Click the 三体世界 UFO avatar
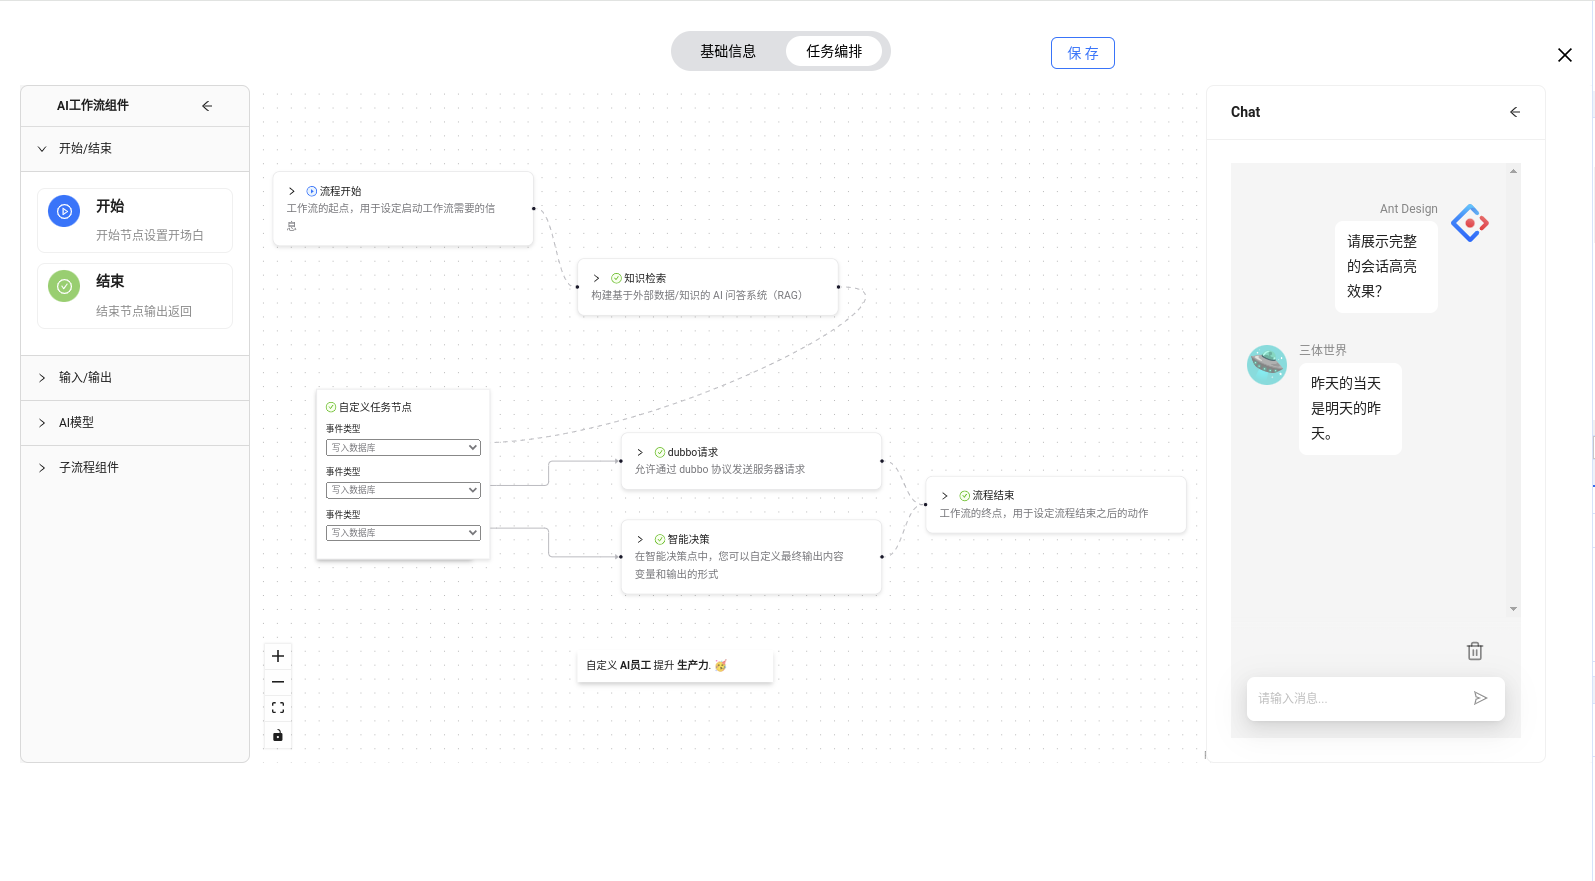Image resolution: width=1595 pixels, height=881 pixels. [x=1267, y=365]
